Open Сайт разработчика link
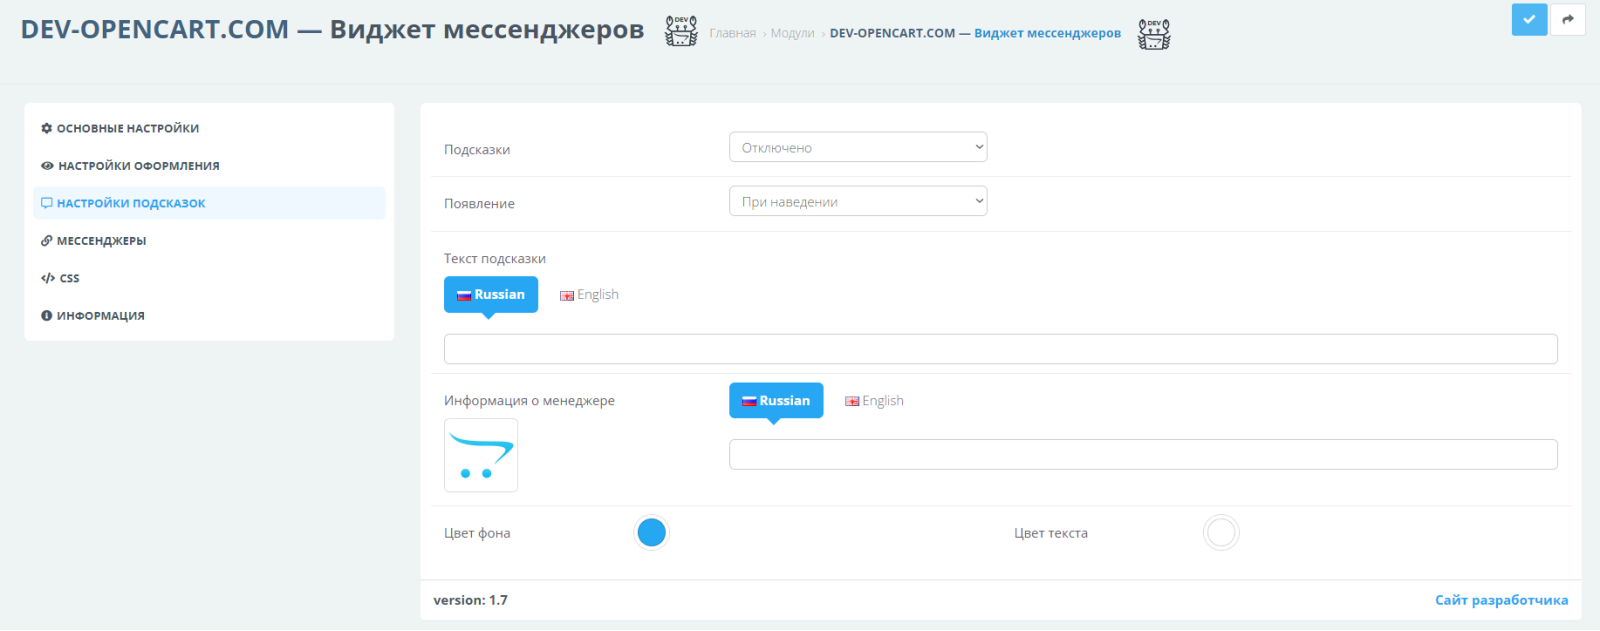1600x631 pixels. tap(1501, 600)
